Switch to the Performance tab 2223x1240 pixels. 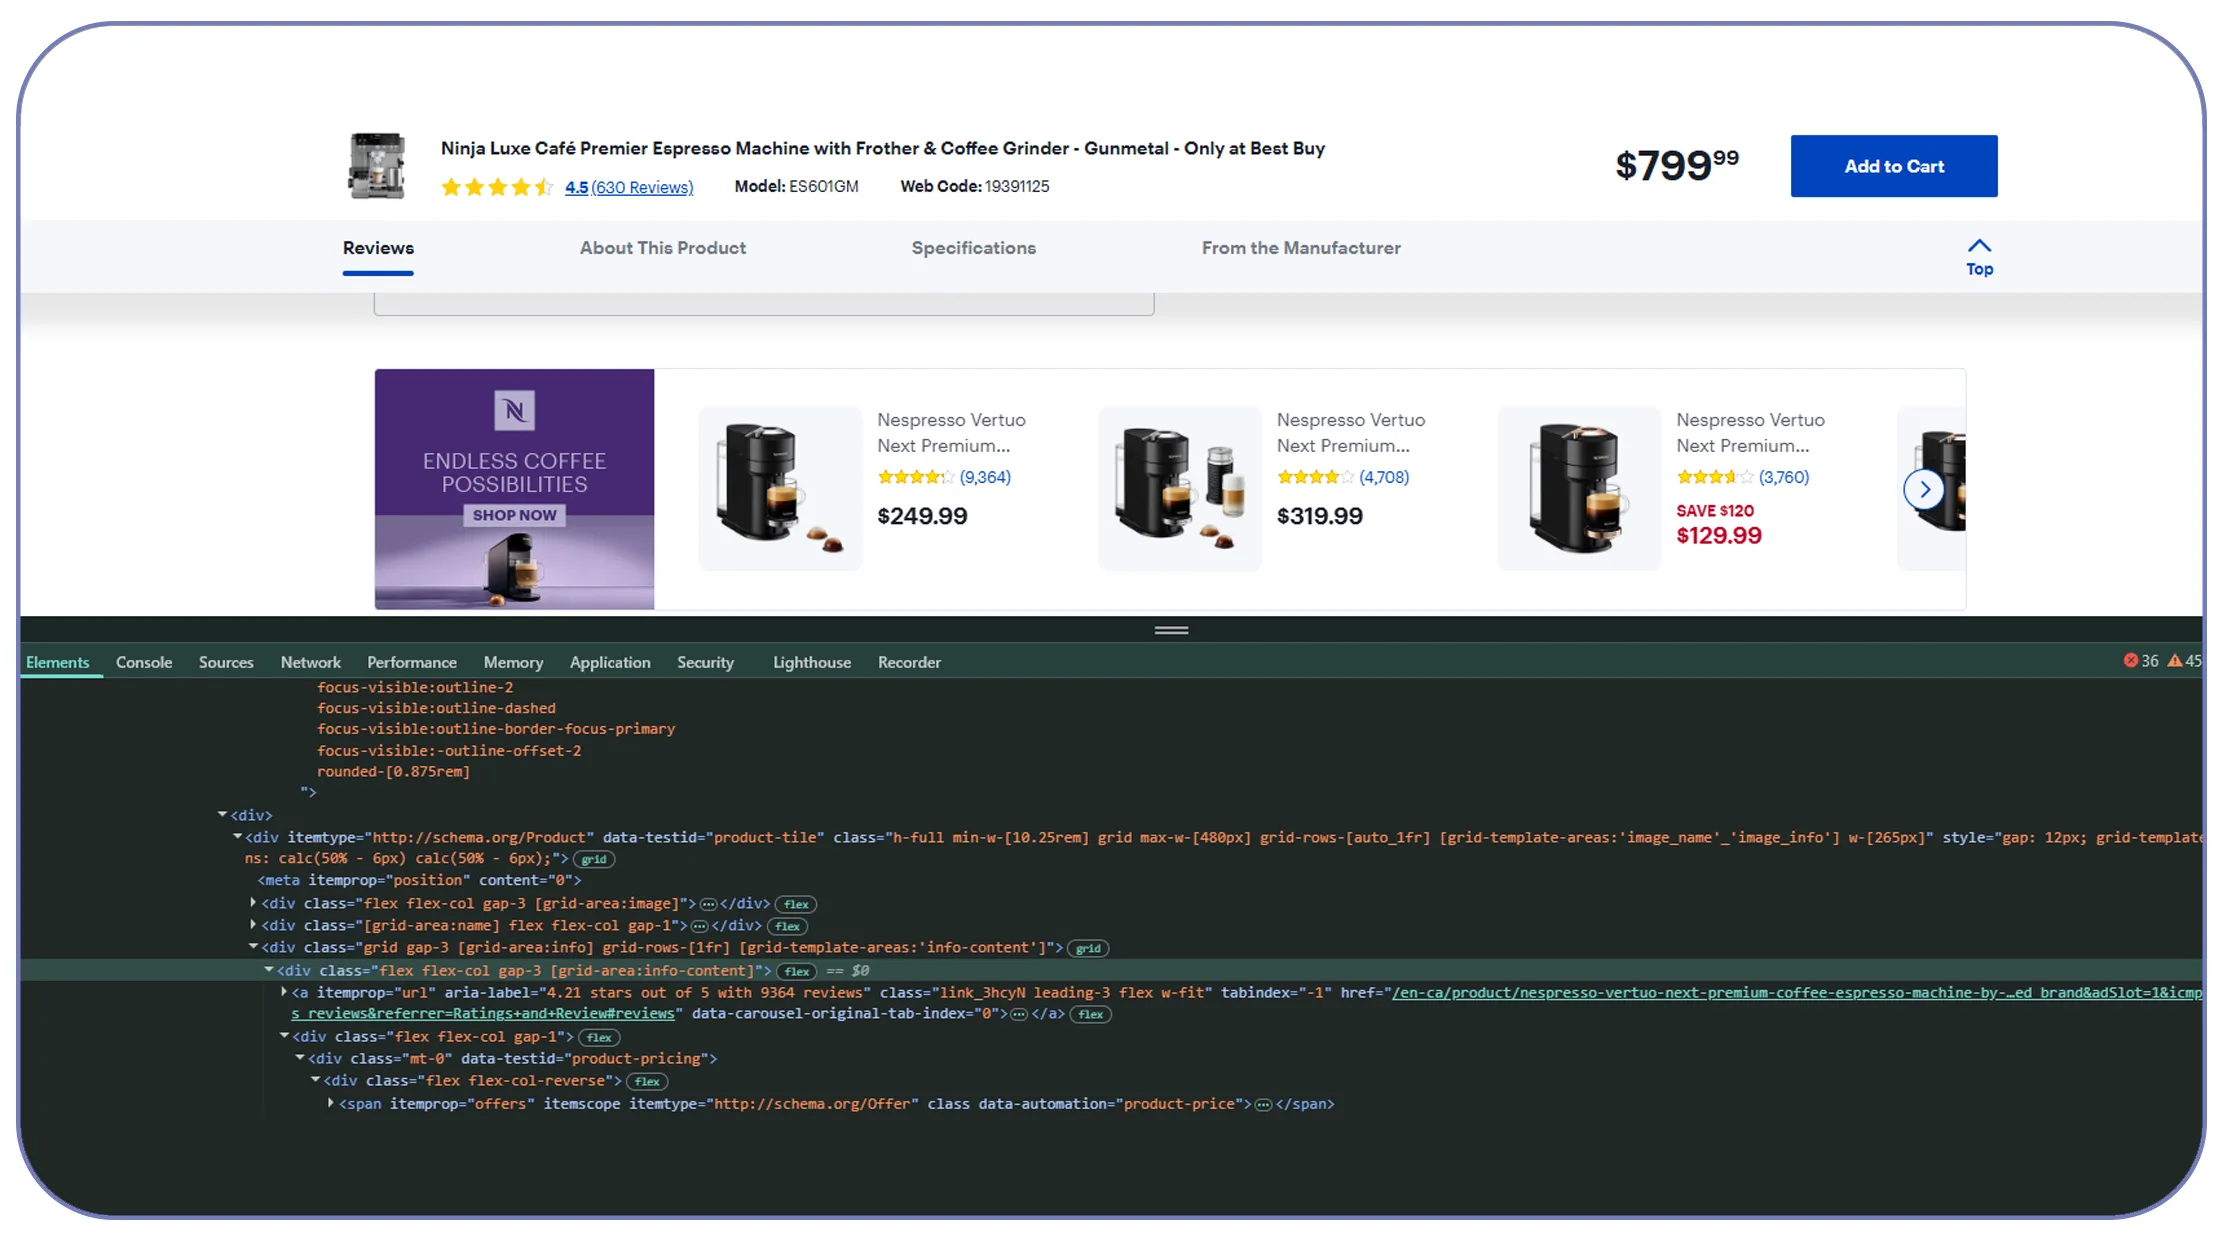412,662
